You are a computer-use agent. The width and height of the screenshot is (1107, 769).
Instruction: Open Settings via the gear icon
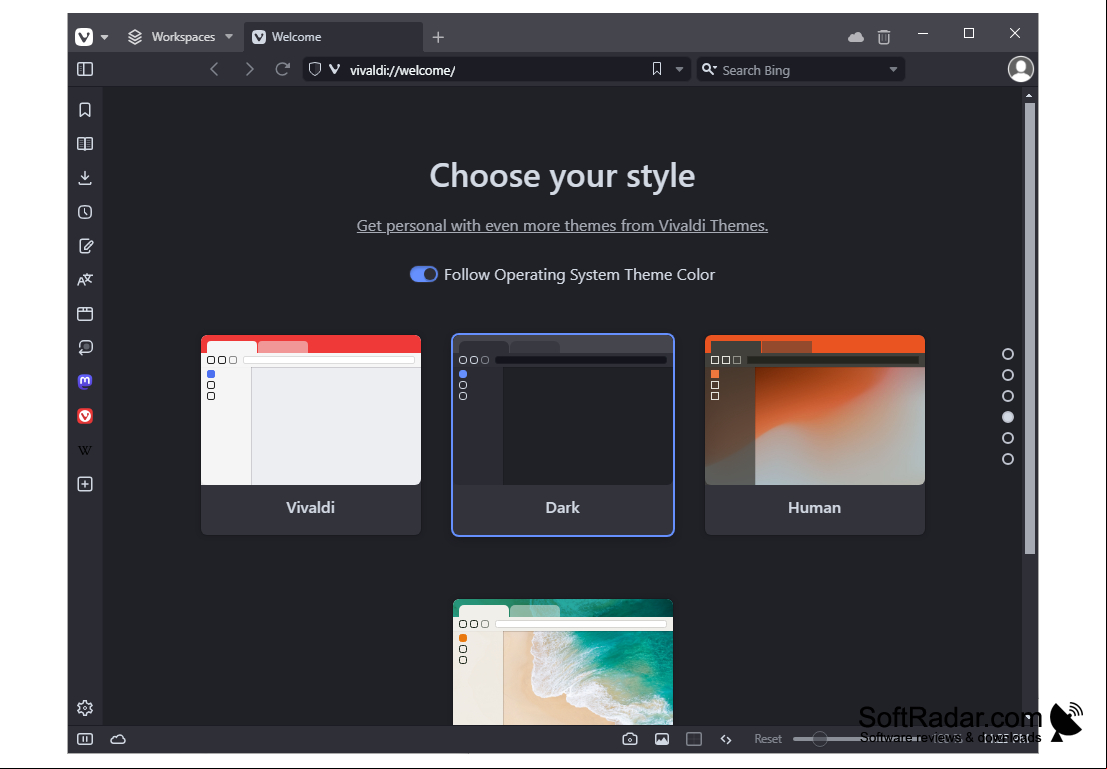[85, 708]
